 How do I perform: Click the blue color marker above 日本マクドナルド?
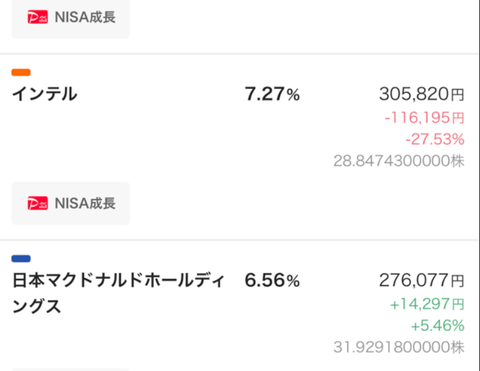point(21,259)
